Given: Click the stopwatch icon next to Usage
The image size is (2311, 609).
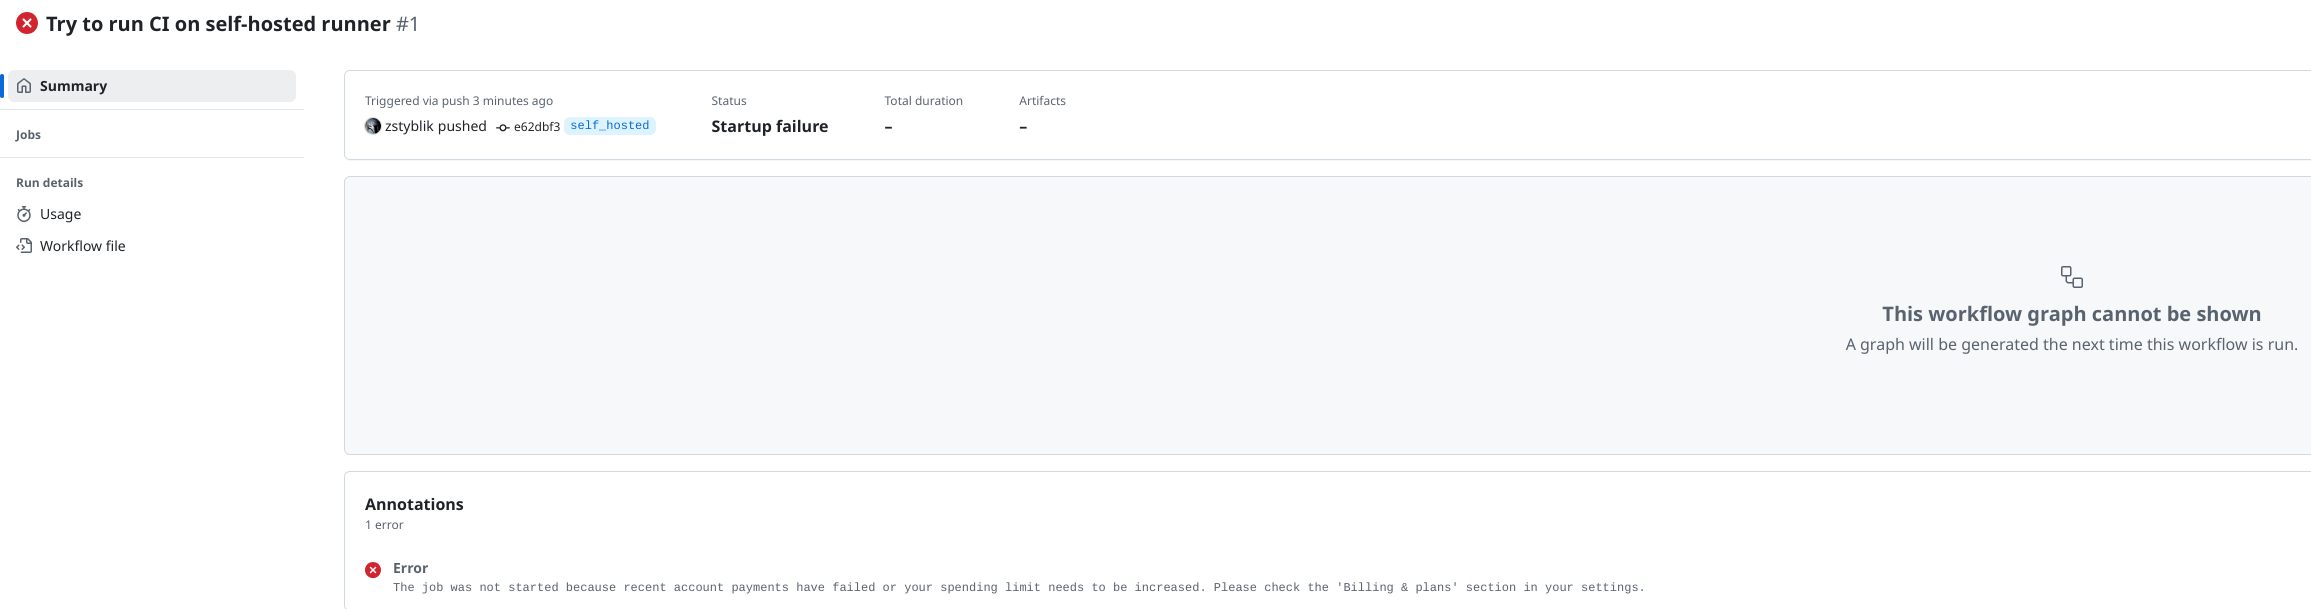Looking at the screenshot, I should [24, 214].
